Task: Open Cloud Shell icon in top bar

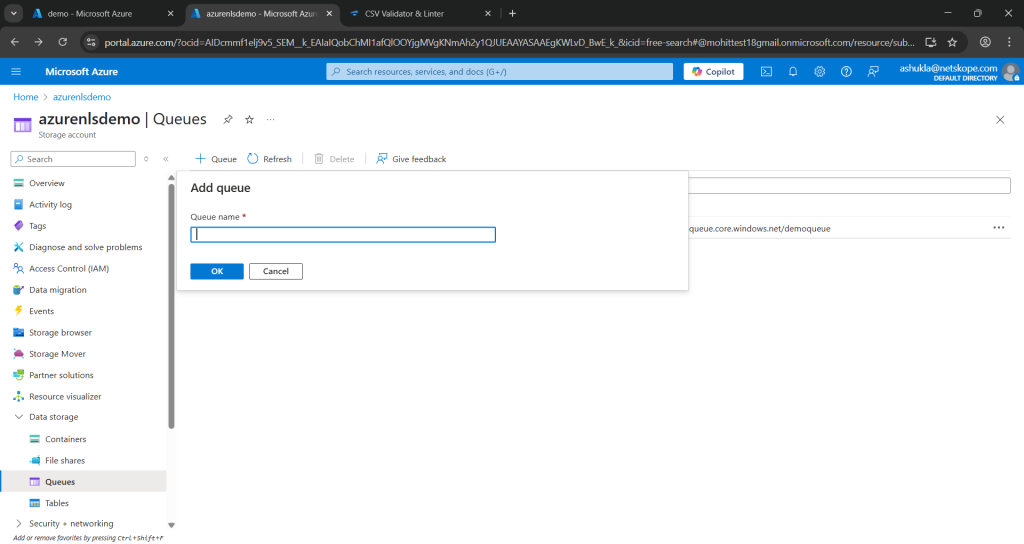Action: click(x=766, y=72)
